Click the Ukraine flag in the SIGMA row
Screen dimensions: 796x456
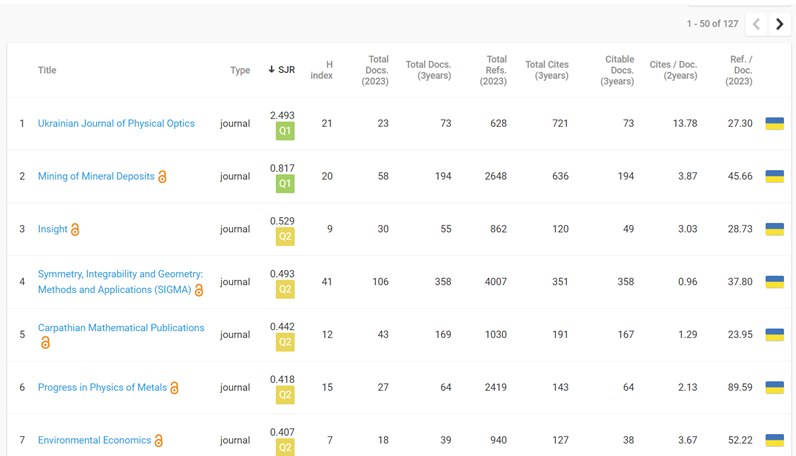tap(775, 282)
